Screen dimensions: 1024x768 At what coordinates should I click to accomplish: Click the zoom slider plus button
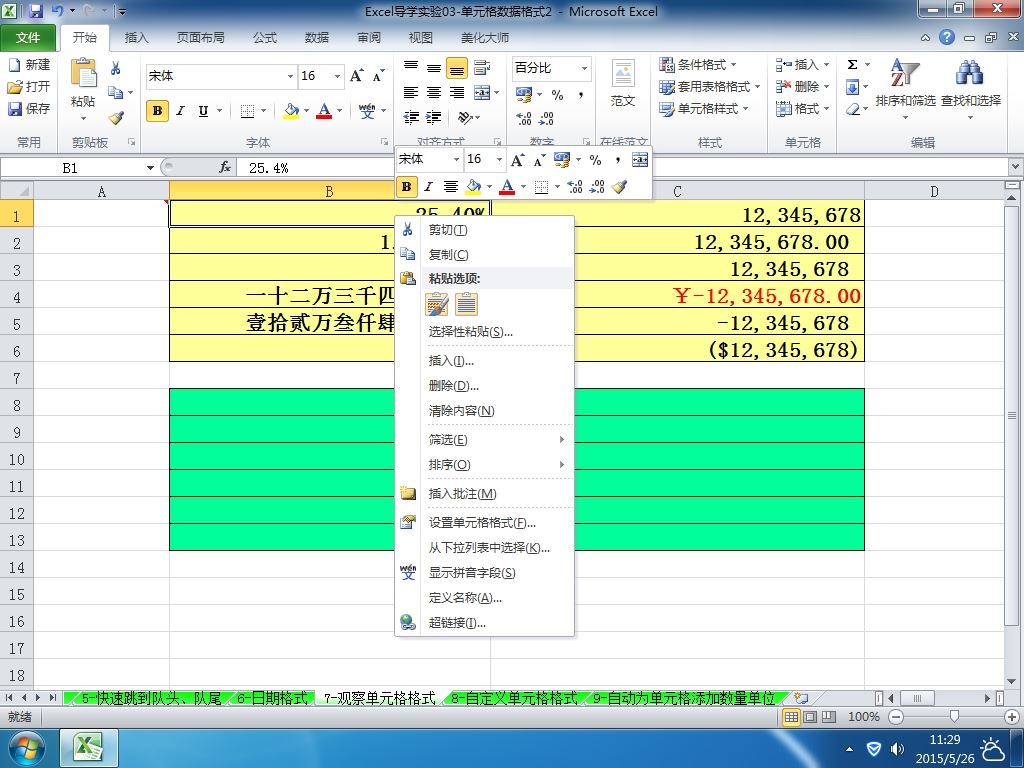[1012, 717]
